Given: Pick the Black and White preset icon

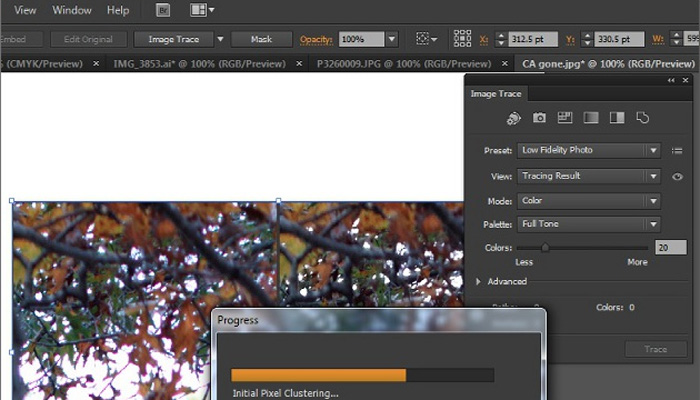Looking at the screenshot, I should [617, 118].
